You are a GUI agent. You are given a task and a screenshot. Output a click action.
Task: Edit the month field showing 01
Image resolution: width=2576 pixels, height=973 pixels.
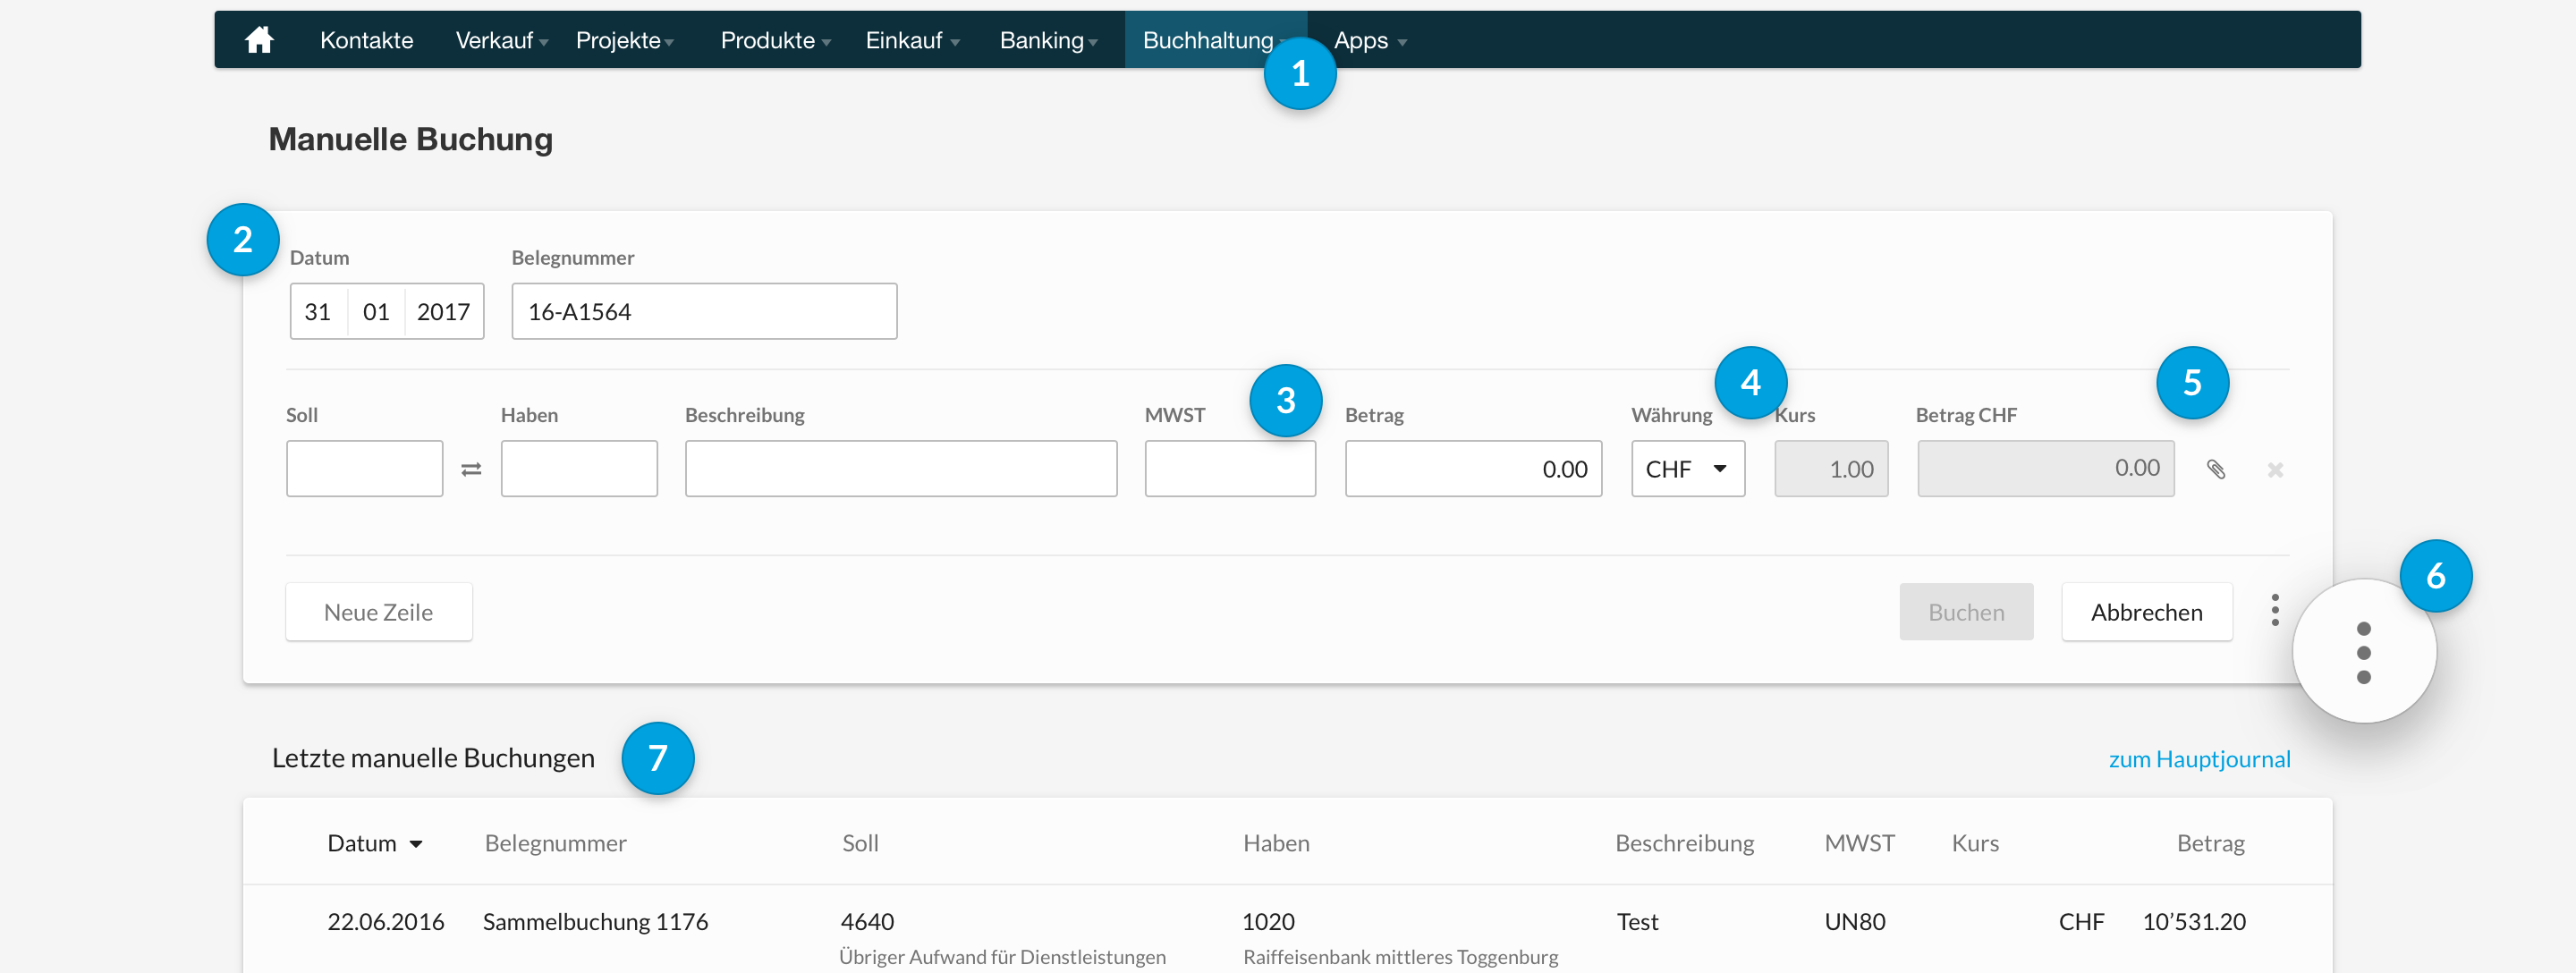[x=376, y=312]
